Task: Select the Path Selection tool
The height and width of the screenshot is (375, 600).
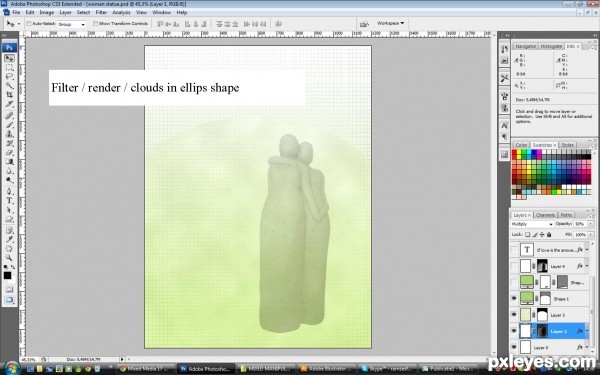Action: 10,210
